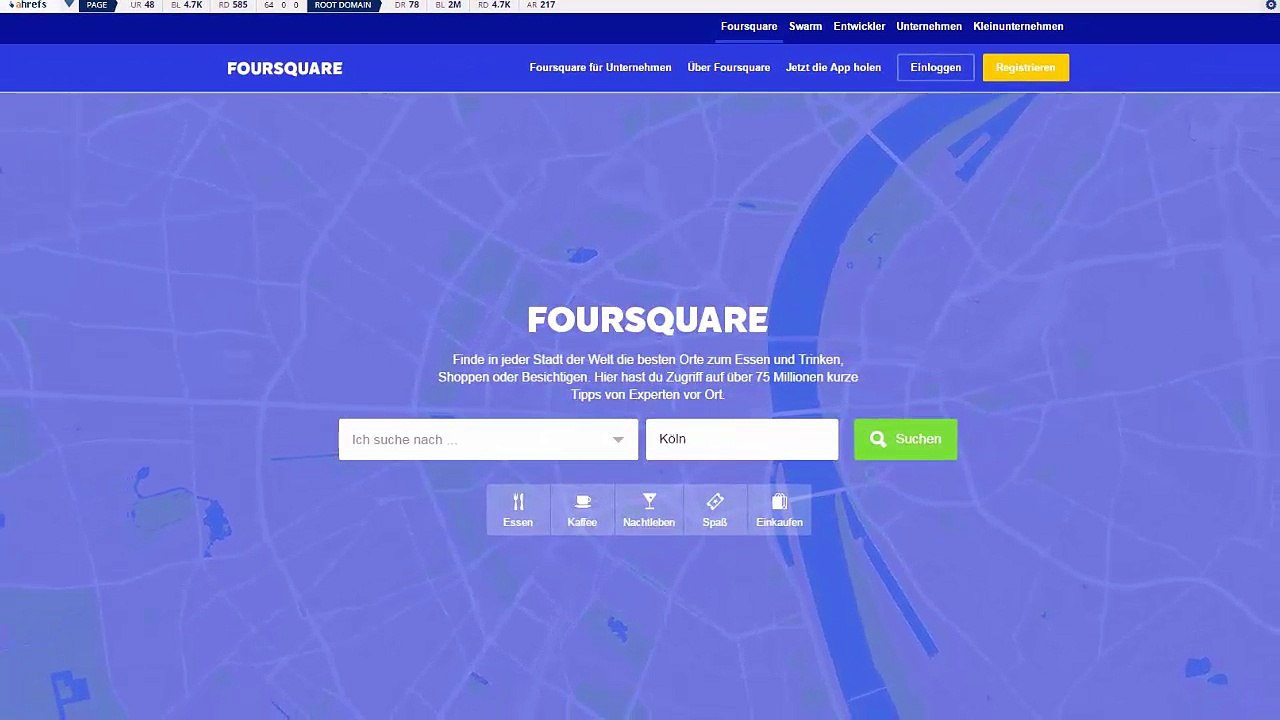Click the yellow Registrieren button
Image resolution: width=1280 pixels, height=720 pixels.
[x=1026, y=68]
